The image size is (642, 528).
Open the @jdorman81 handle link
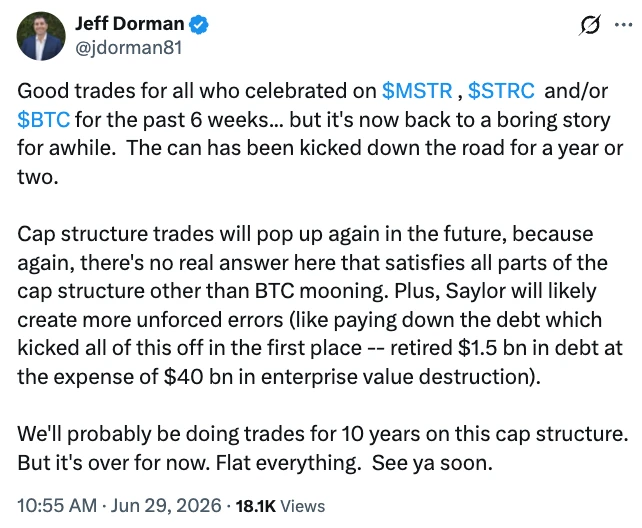tap(129, 47)
